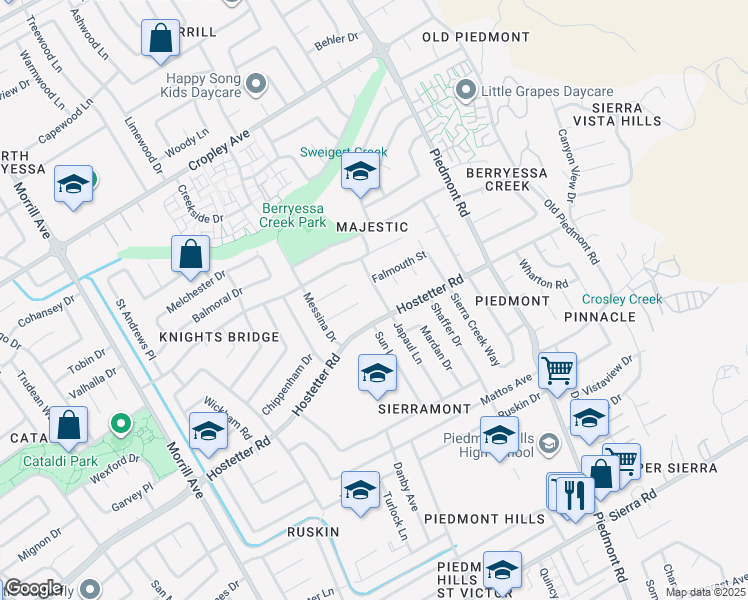This screenshot has height=600, width=748.
Task: Select the Map data ©2025 attribution
Action: pyautogui.click(x=706, y=592)
